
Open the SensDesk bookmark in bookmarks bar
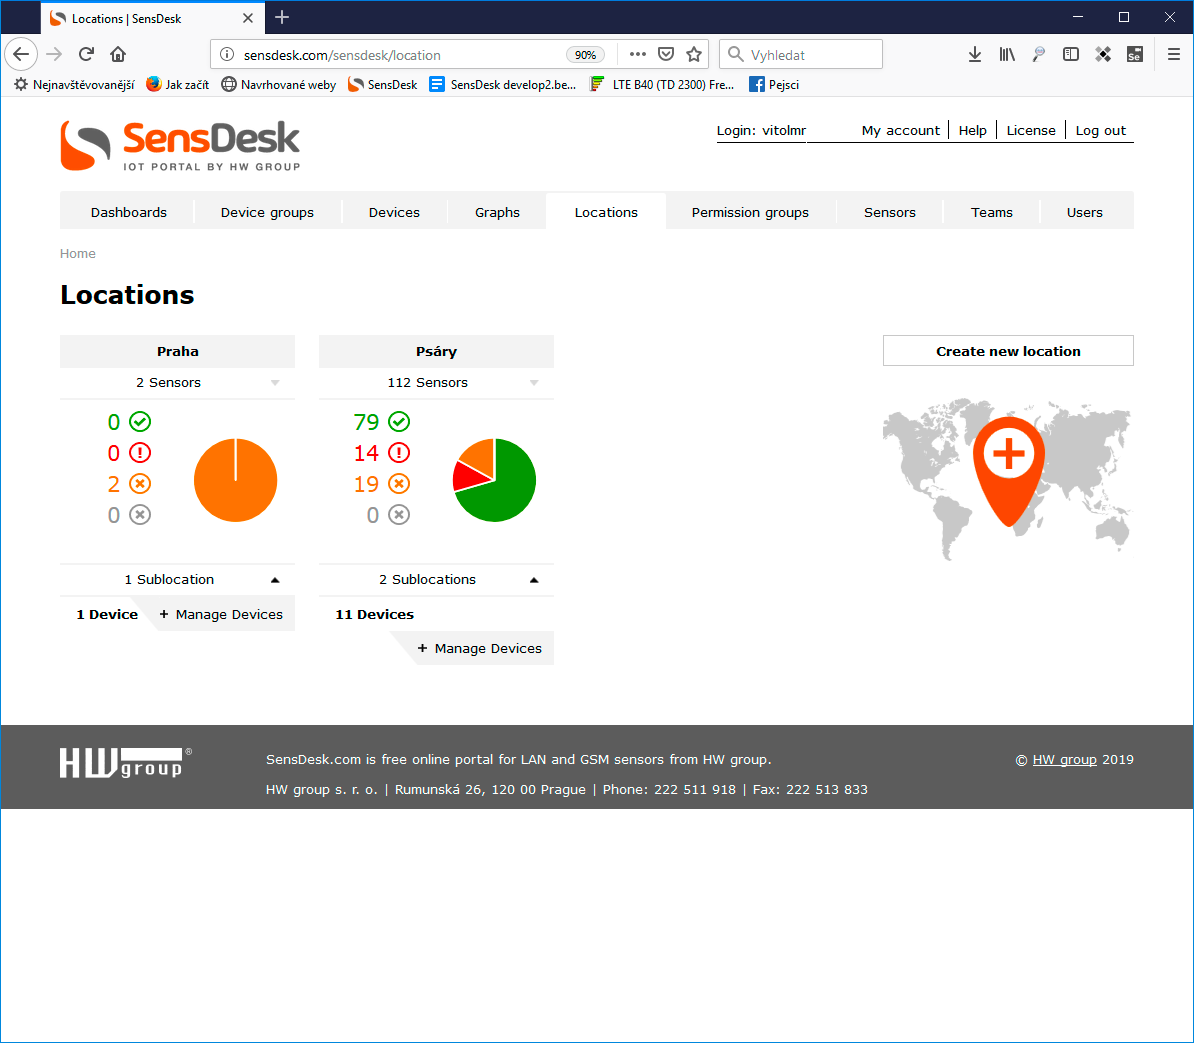coord(382,85)
